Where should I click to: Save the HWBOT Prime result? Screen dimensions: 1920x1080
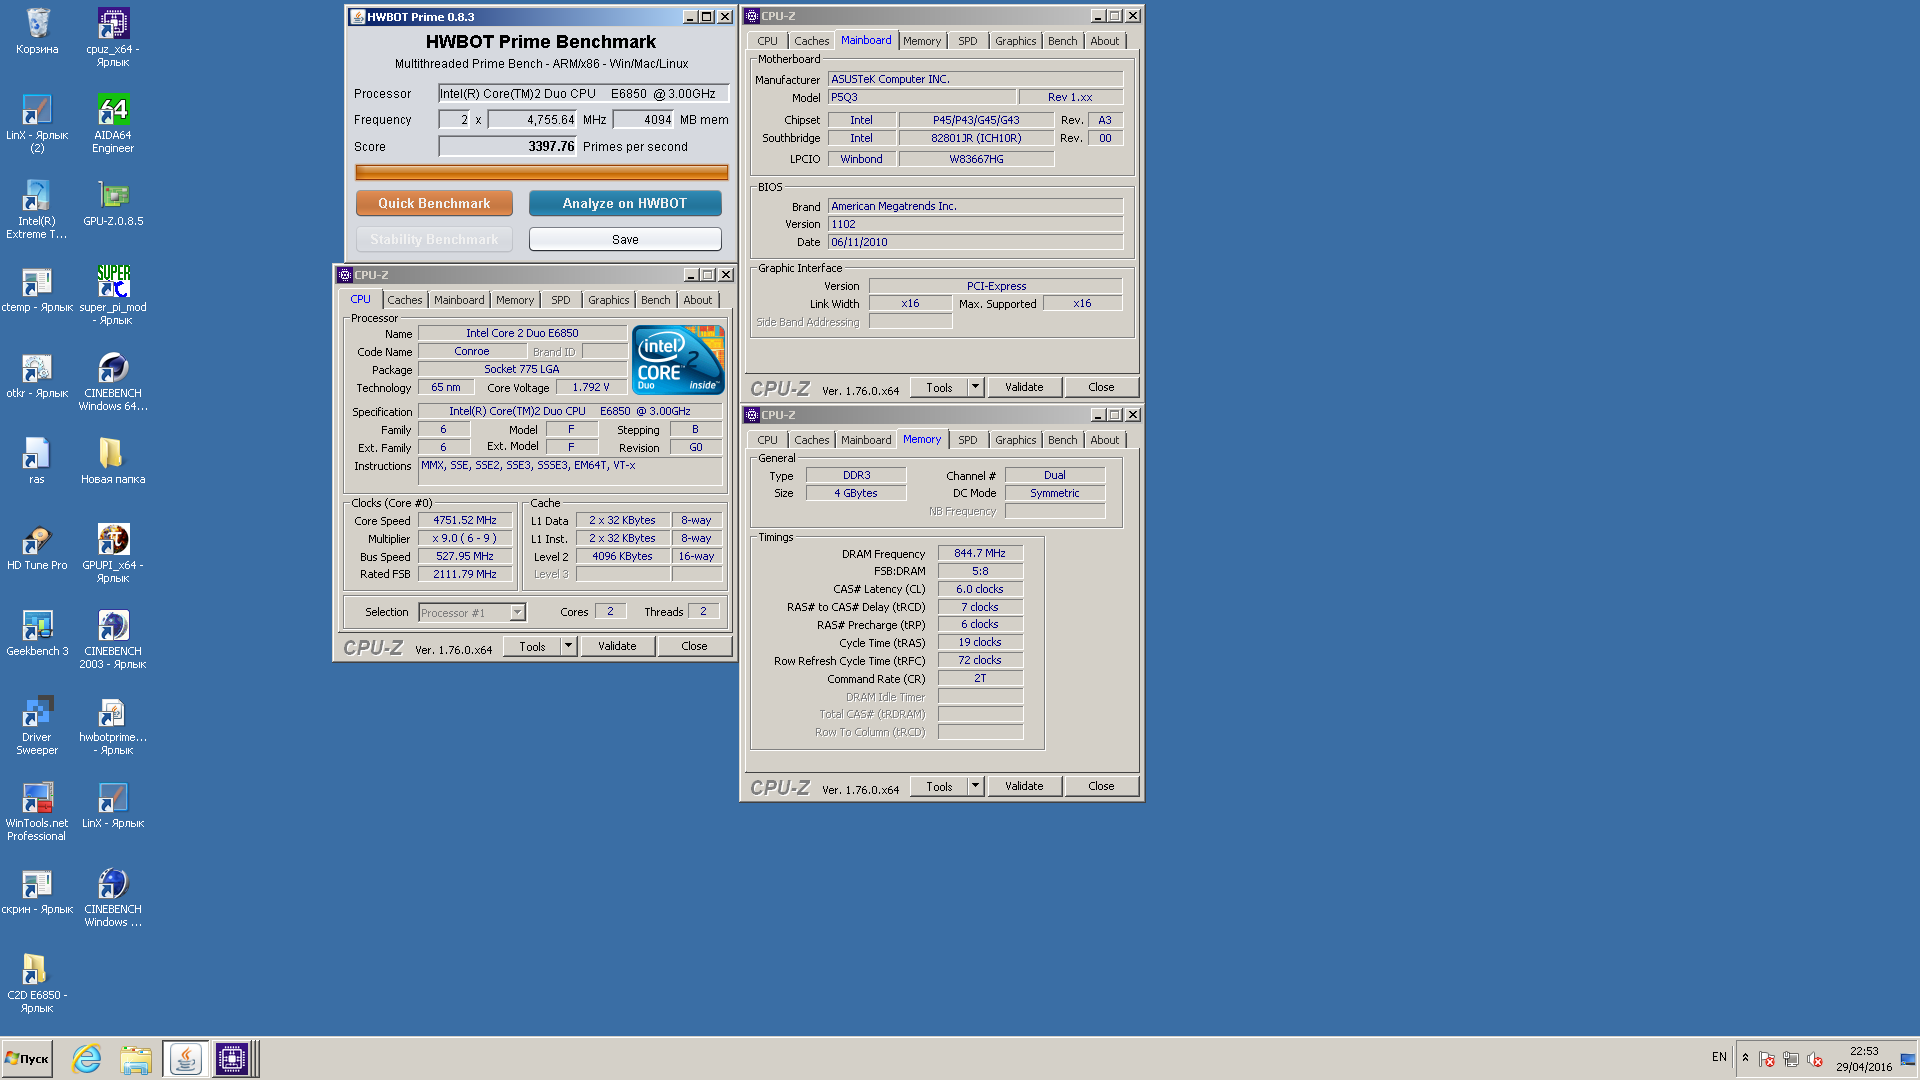coord(625,239)
